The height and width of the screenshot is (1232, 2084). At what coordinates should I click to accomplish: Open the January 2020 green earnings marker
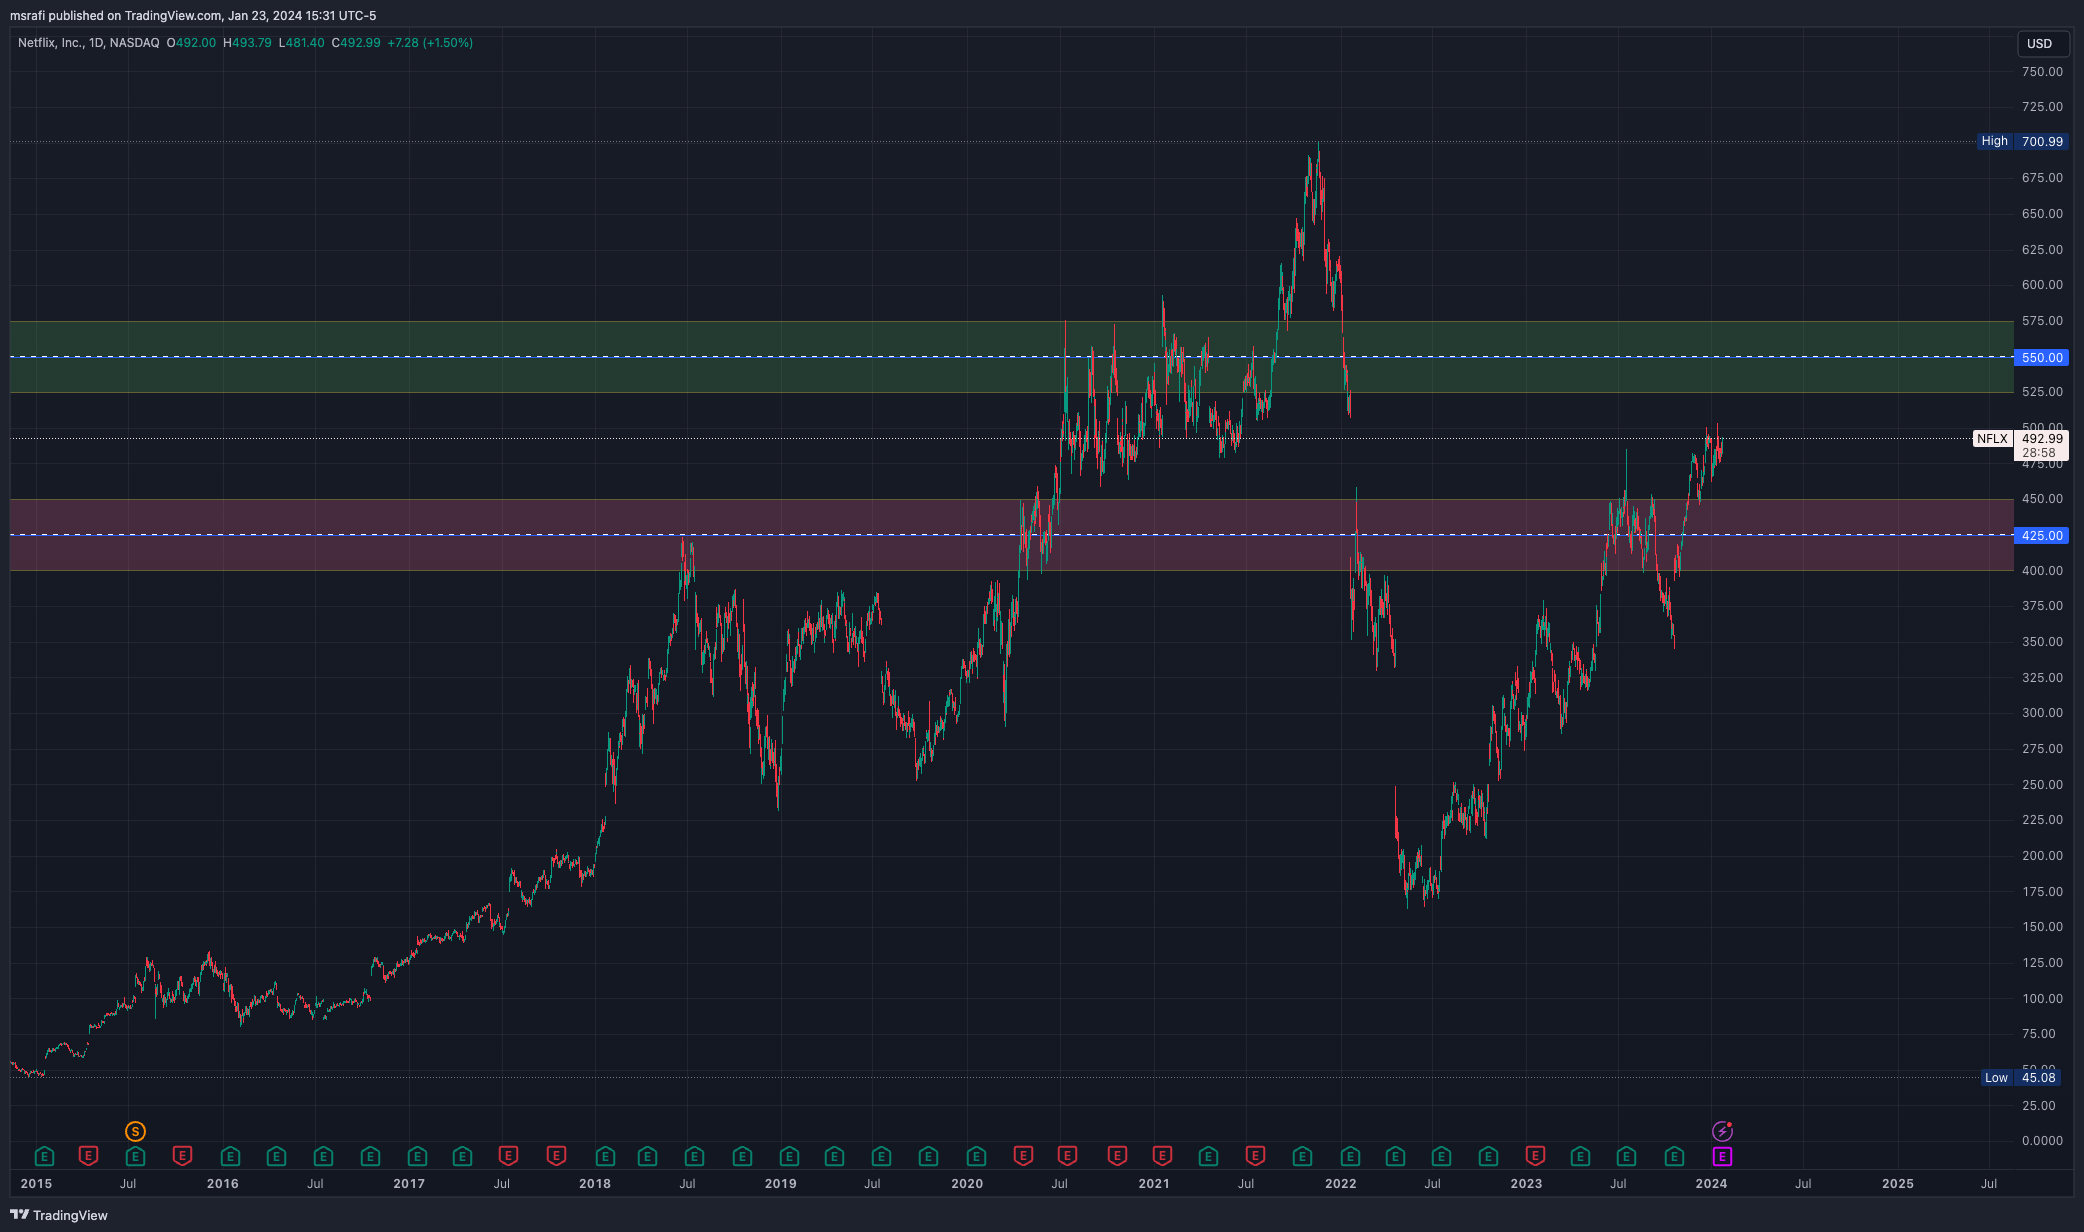(x=976, y=1157)
